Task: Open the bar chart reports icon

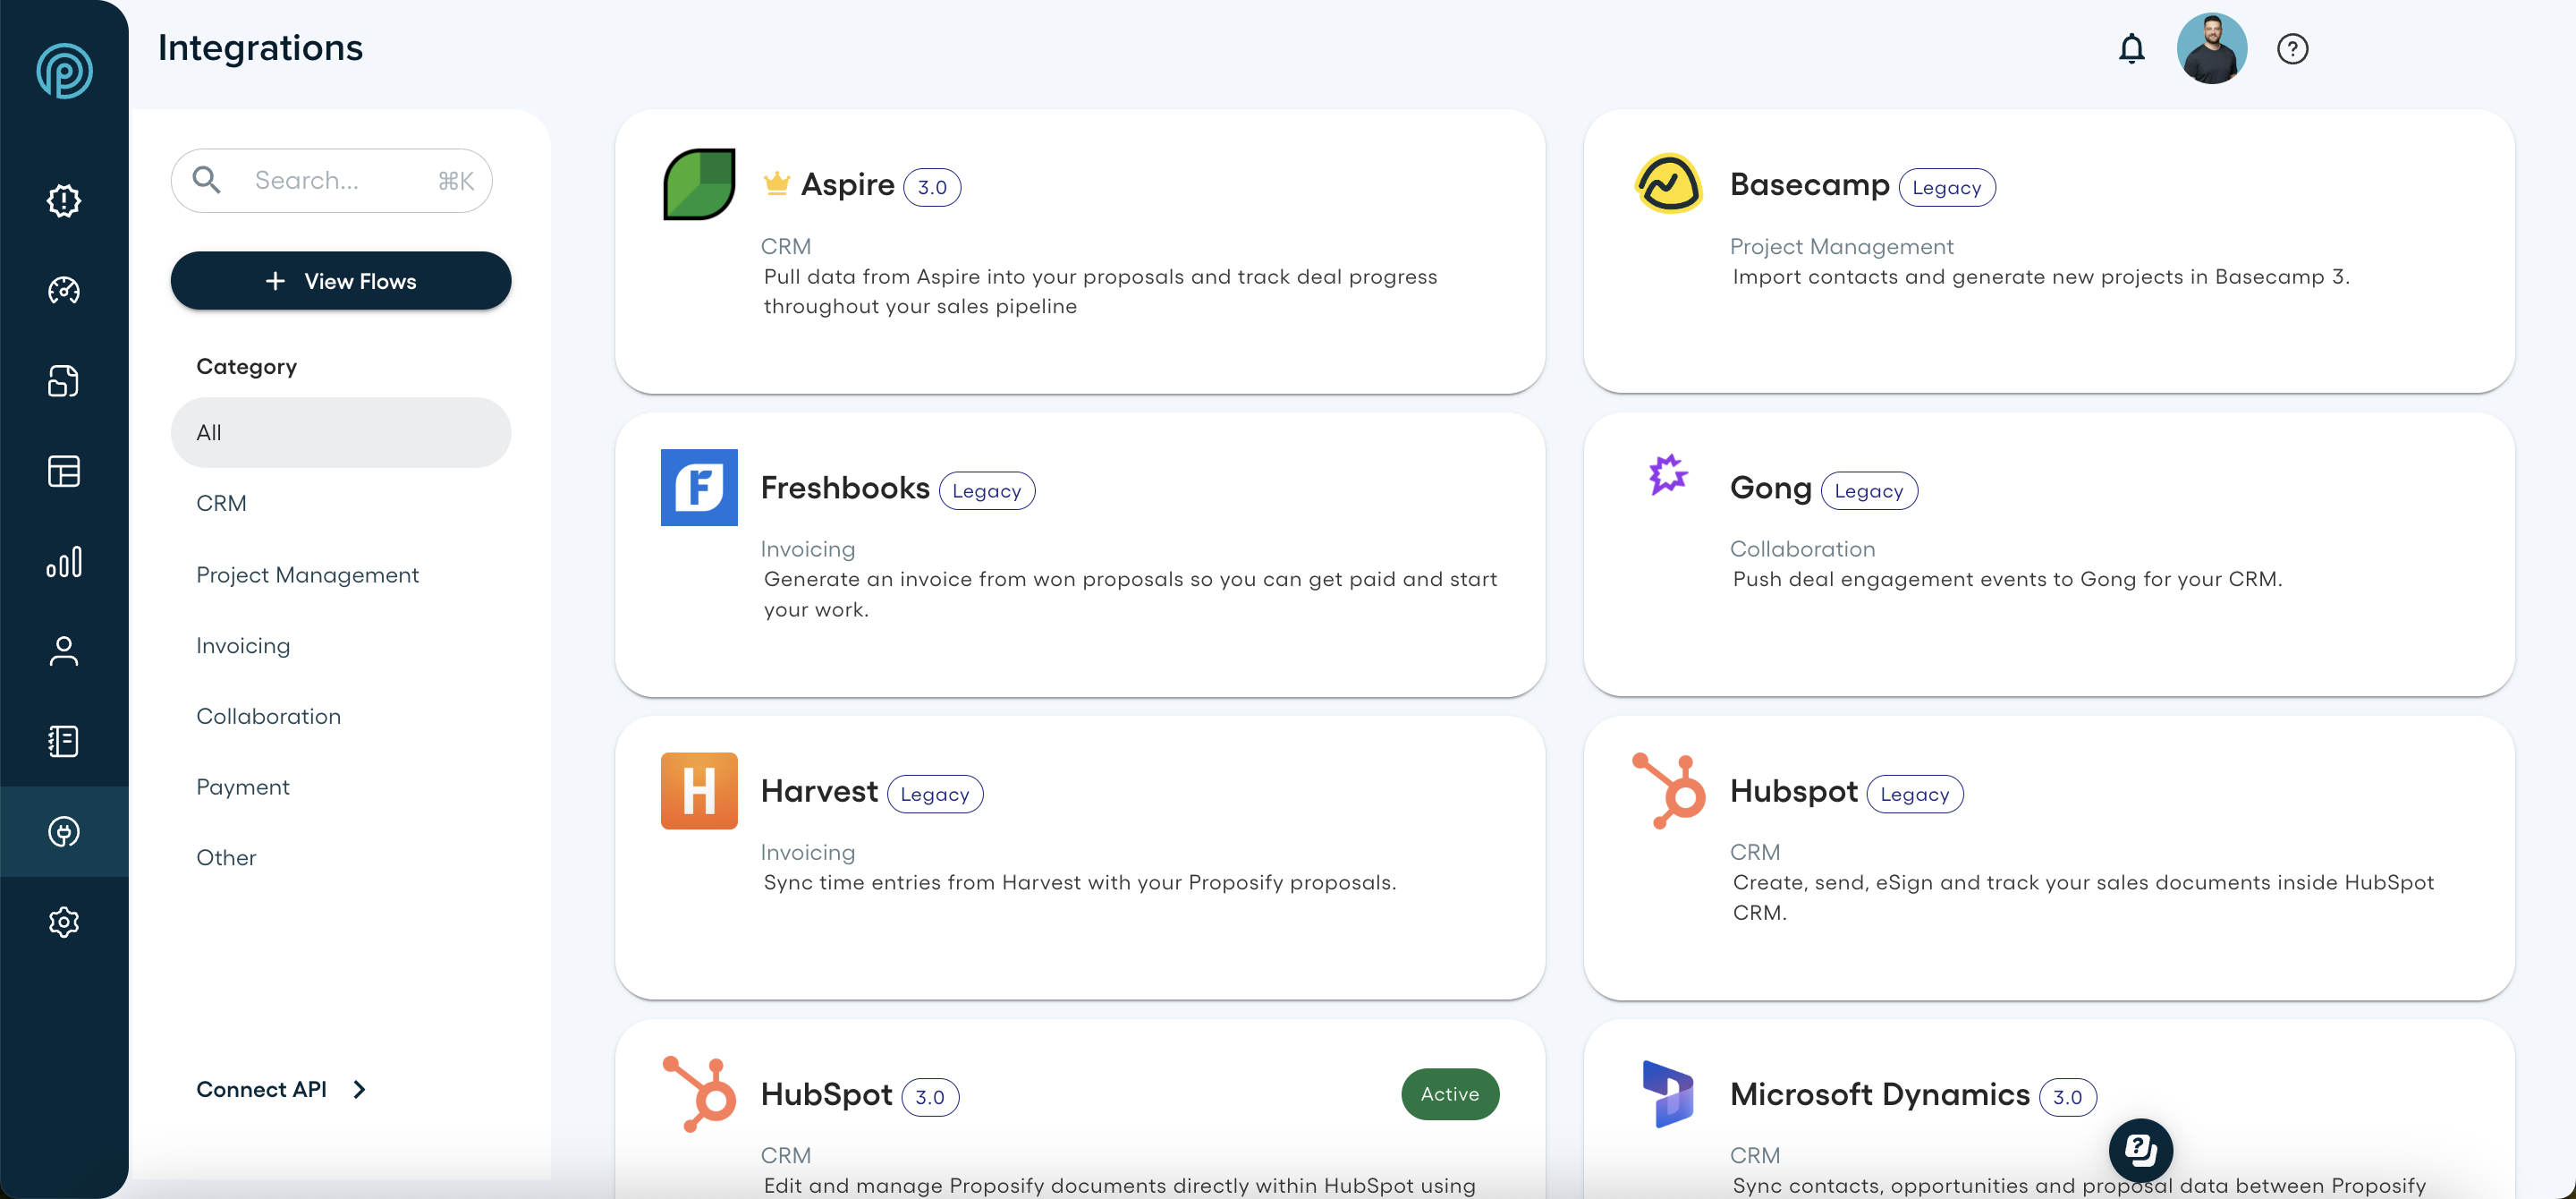Action: 64,562
